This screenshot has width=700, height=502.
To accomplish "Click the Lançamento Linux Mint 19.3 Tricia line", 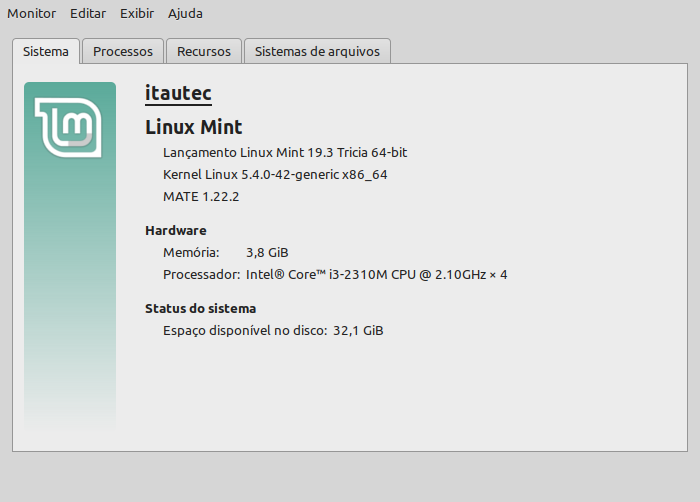I will point(285,152).
